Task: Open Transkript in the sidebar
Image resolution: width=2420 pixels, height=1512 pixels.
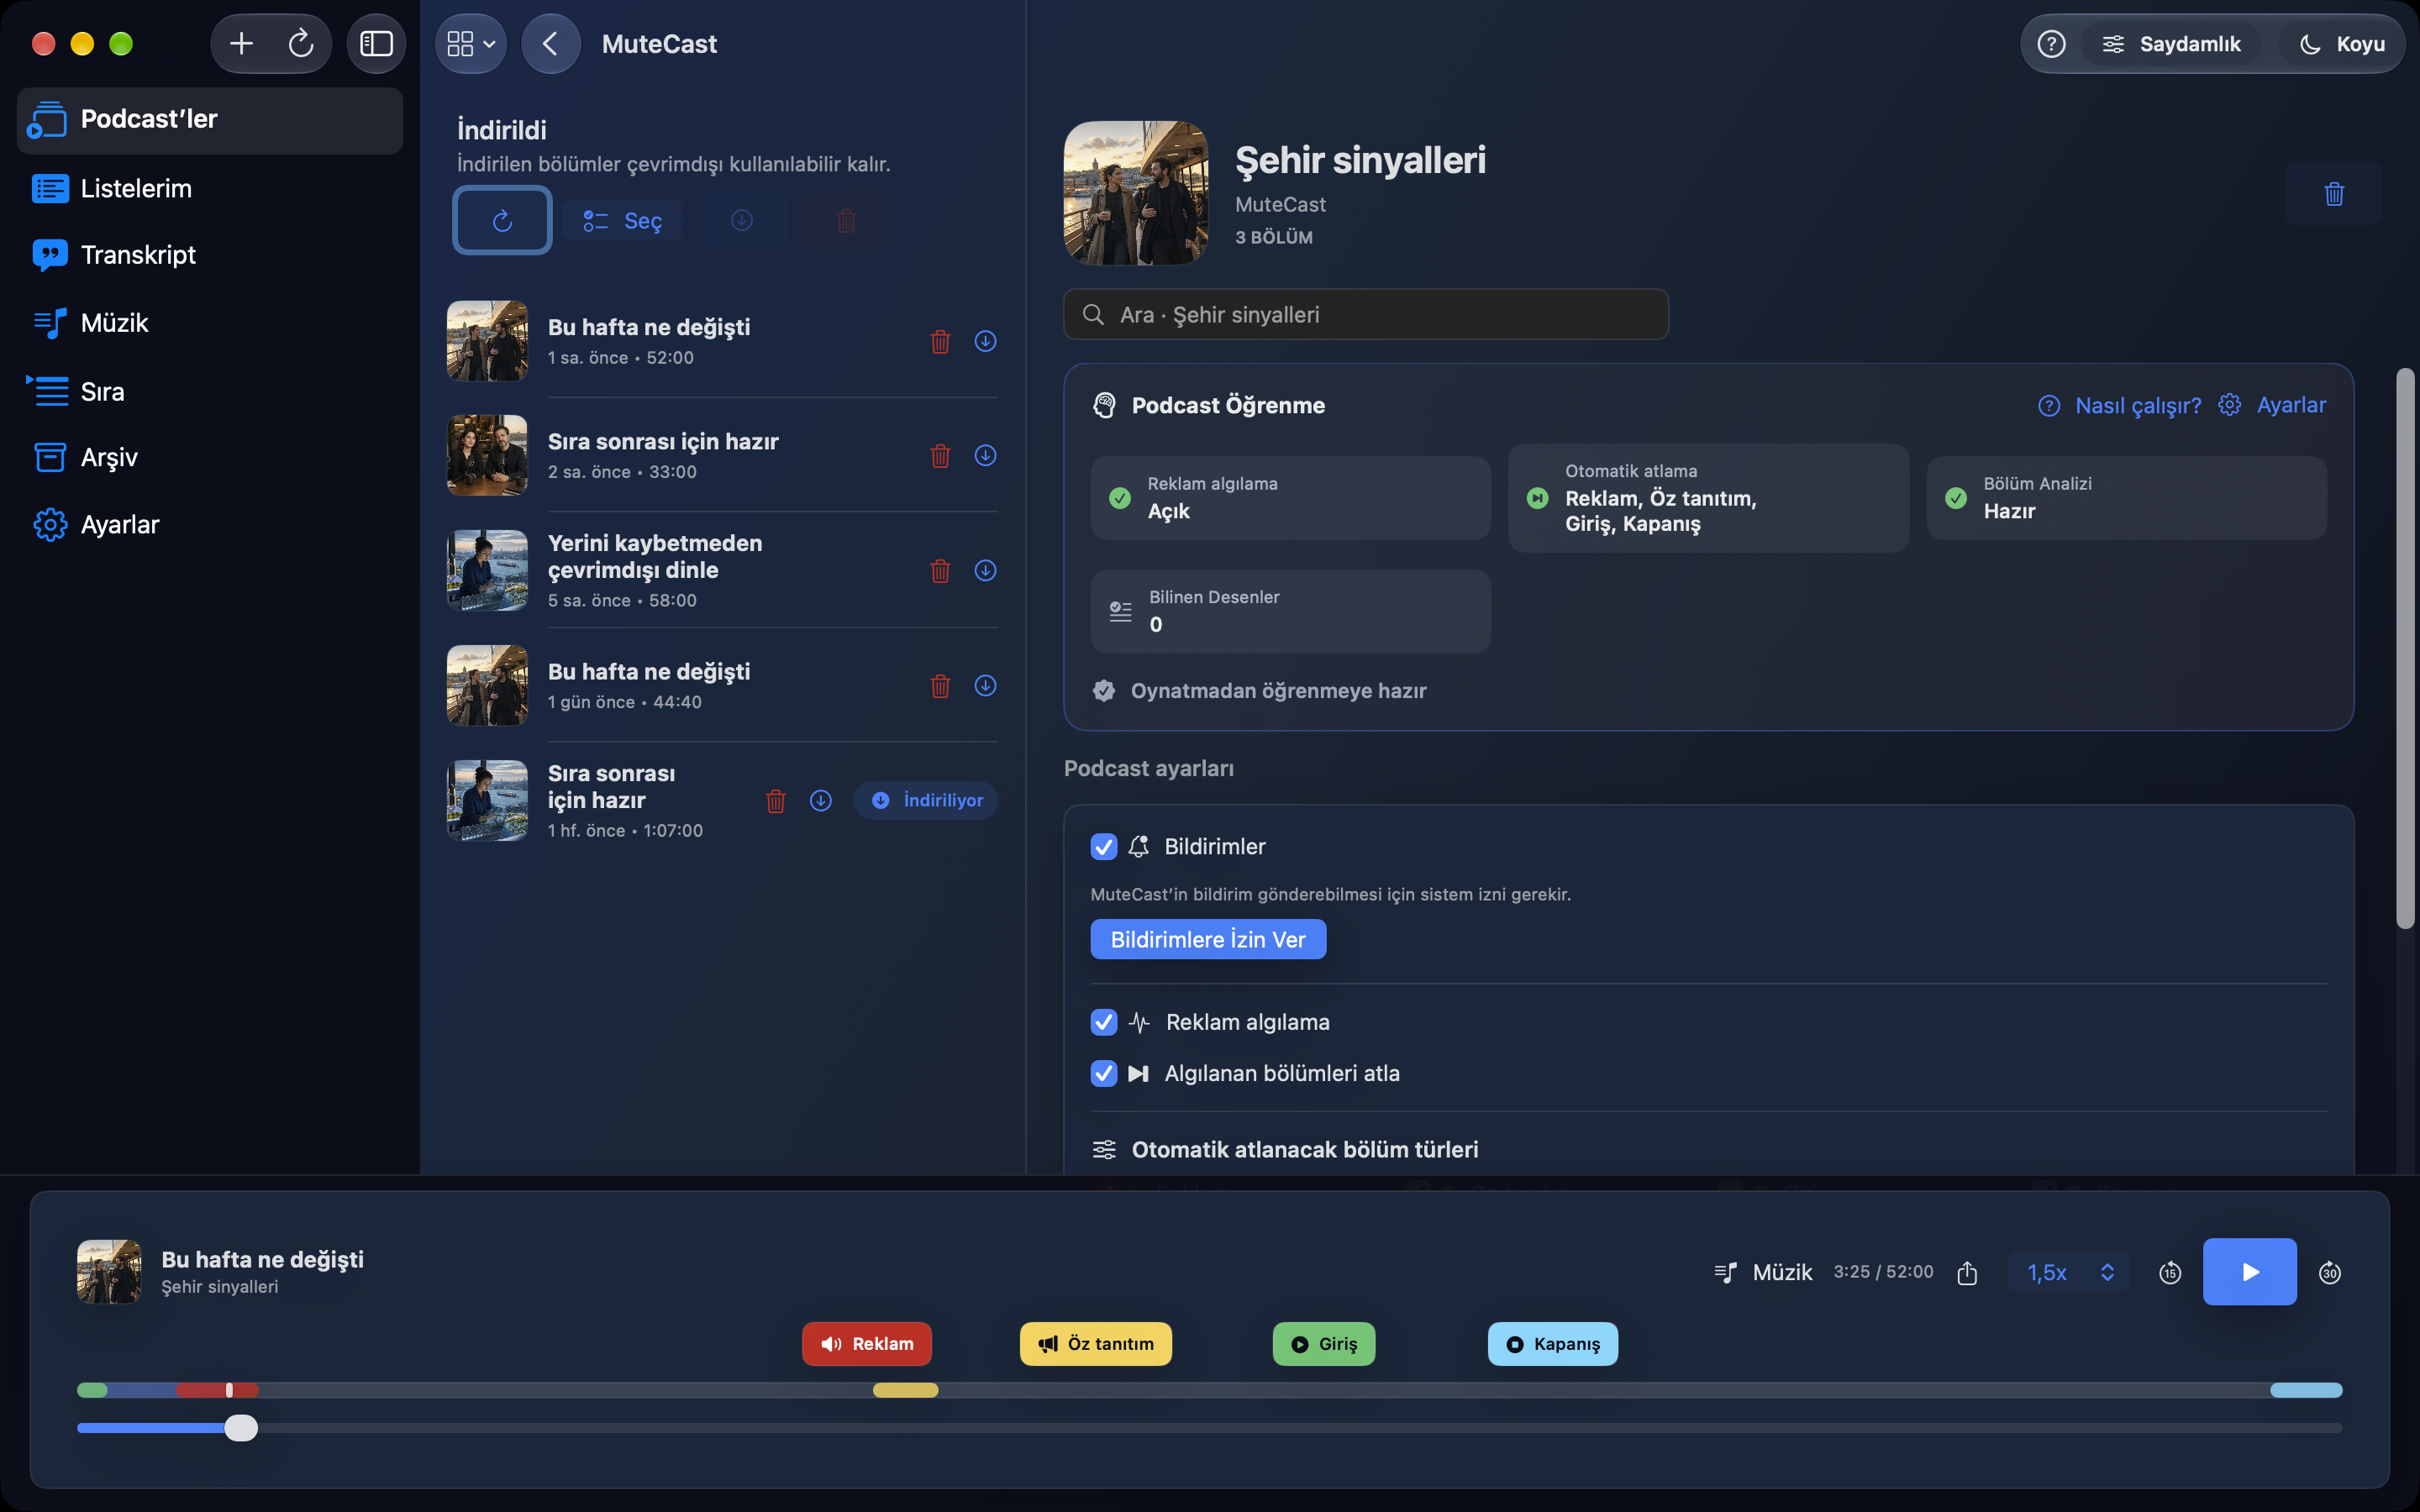Action: 210,255
